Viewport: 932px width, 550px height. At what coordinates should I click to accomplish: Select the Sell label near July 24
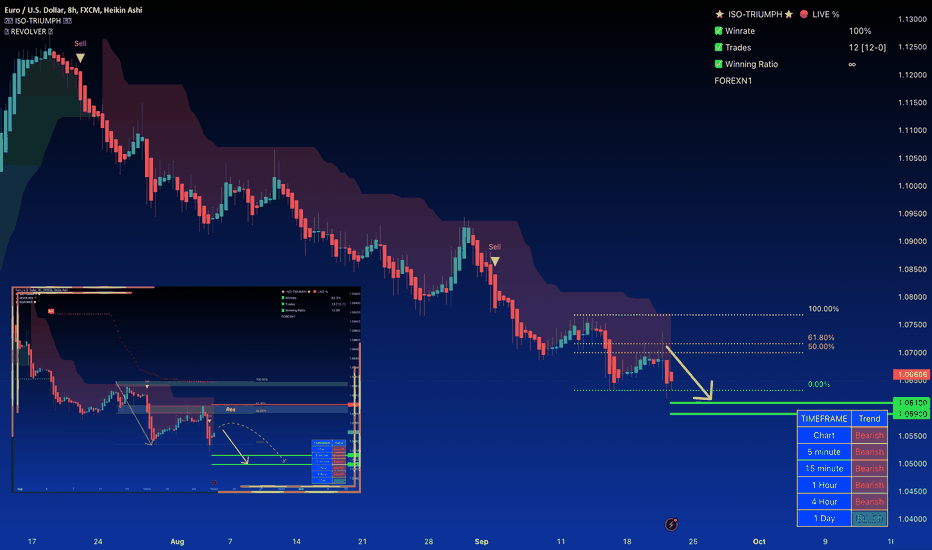pos(80,43)
